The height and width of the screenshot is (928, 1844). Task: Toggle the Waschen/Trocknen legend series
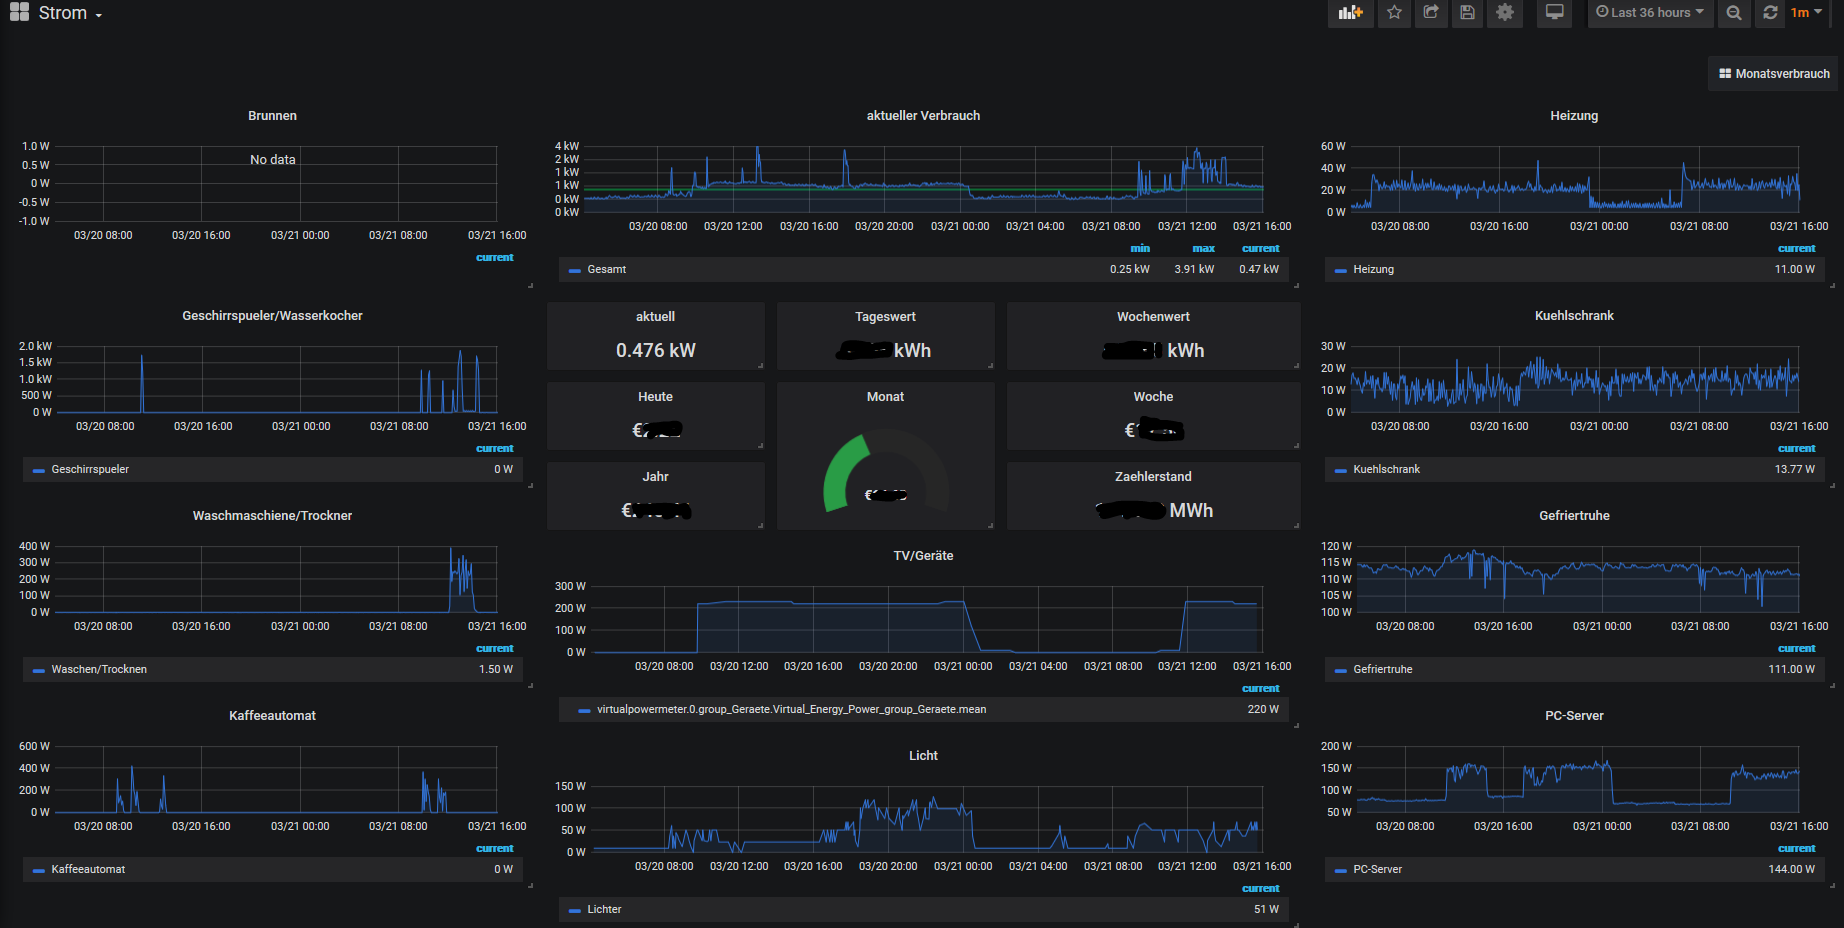(99, 669)
